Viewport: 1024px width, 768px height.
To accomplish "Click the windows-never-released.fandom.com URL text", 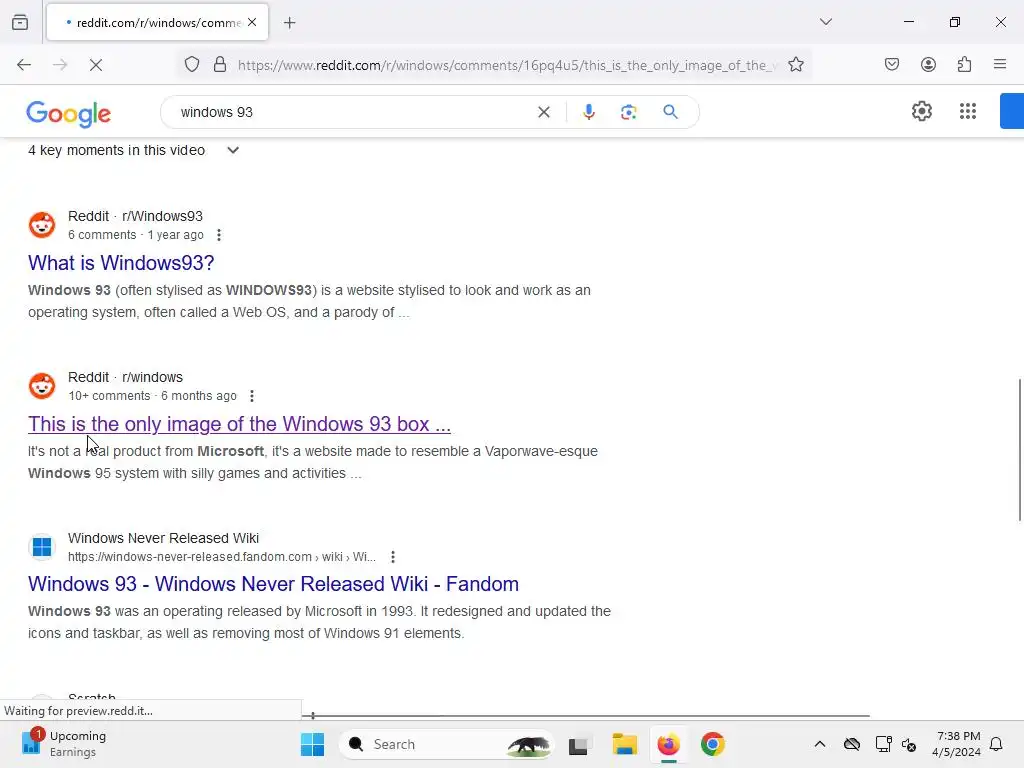I will tap(222, 557).
